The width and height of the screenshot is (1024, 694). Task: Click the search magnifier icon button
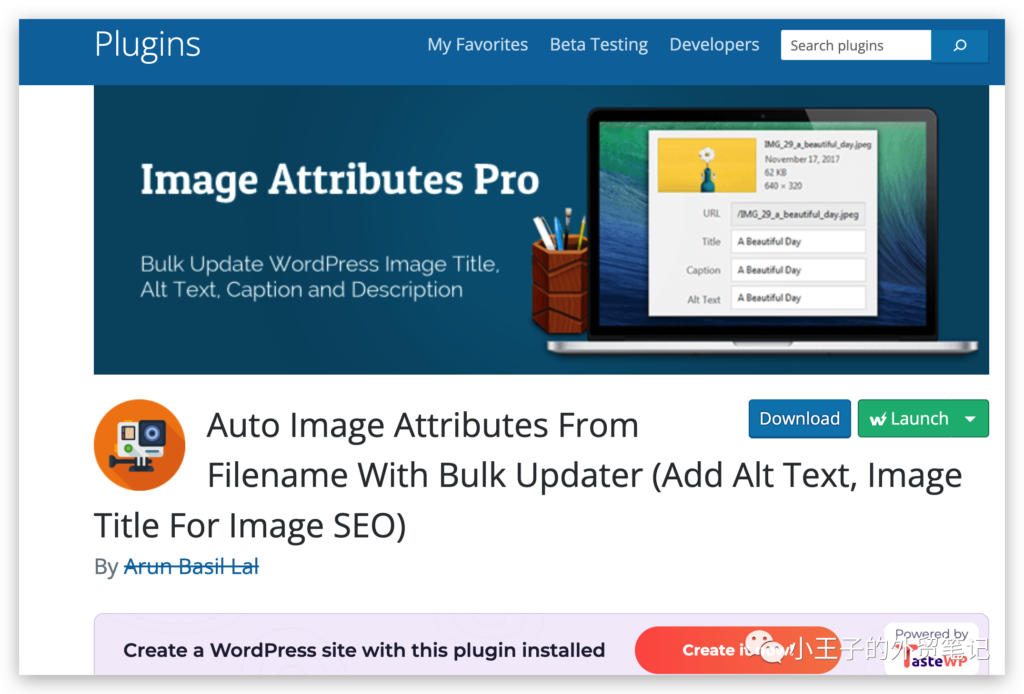pos(959,45)
